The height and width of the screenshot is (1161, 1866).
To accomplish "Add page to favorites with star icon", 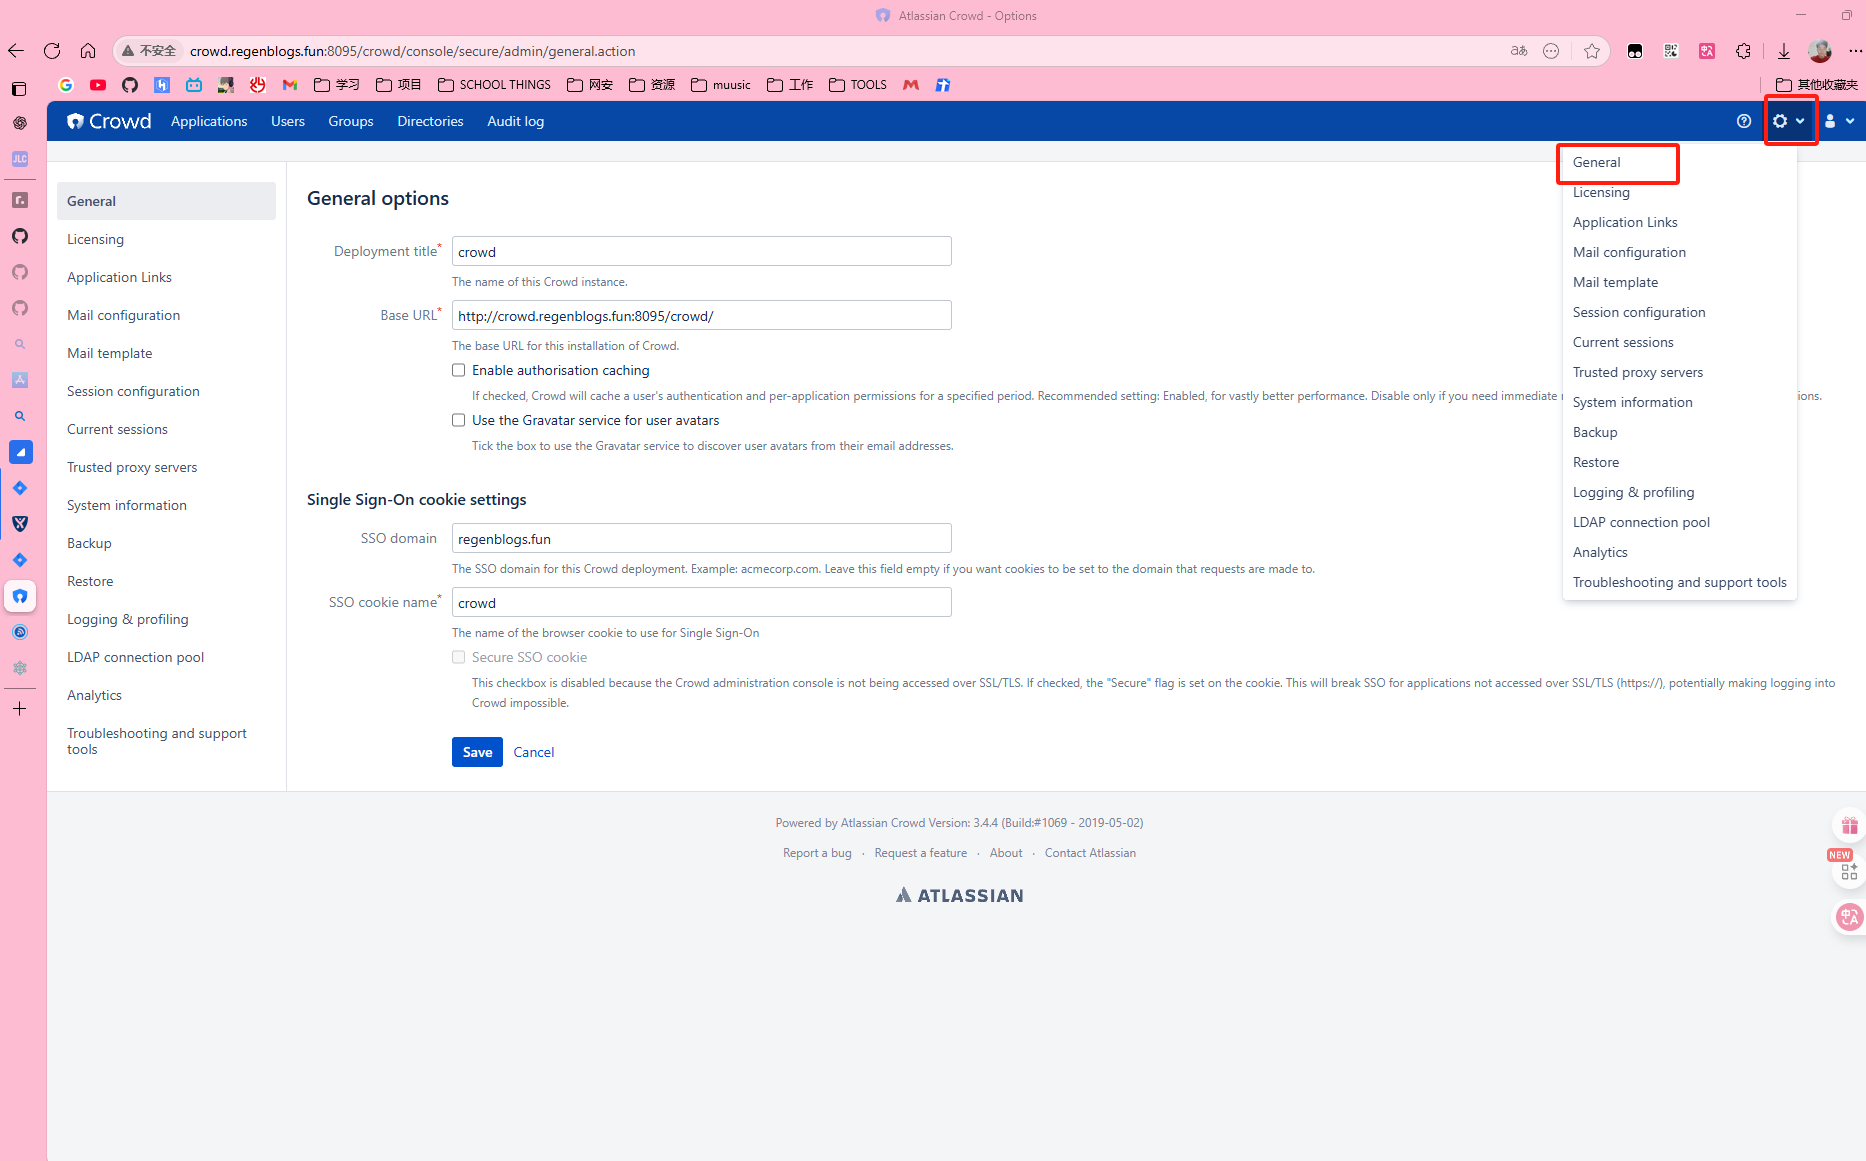I will [1592, 51].
